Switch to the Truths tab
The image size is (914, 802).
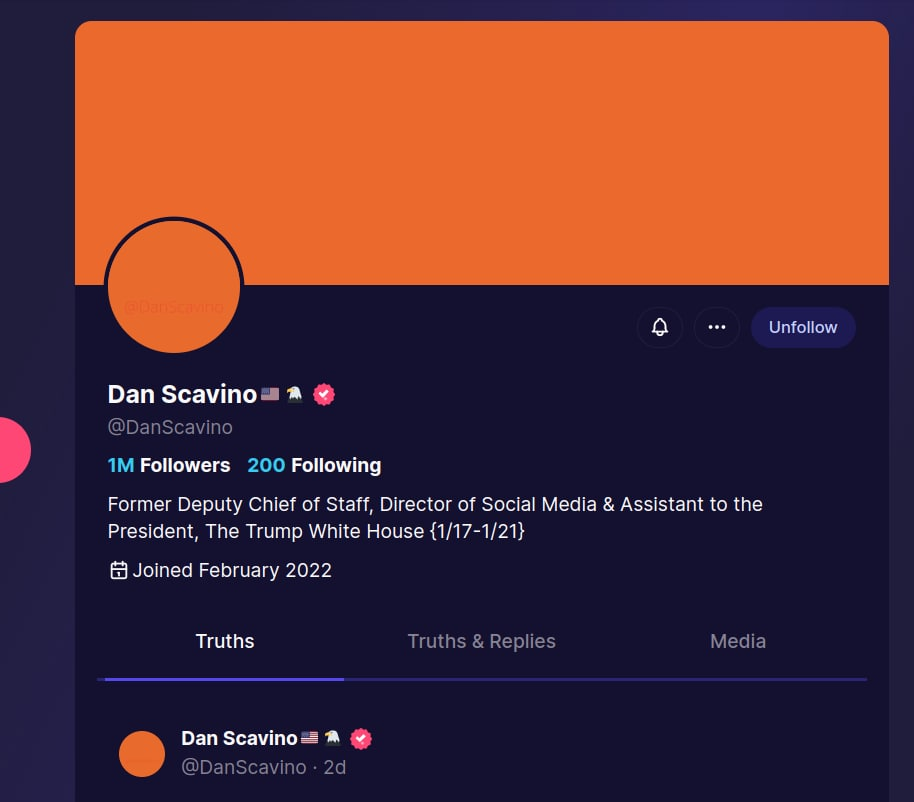pos(225,641)
